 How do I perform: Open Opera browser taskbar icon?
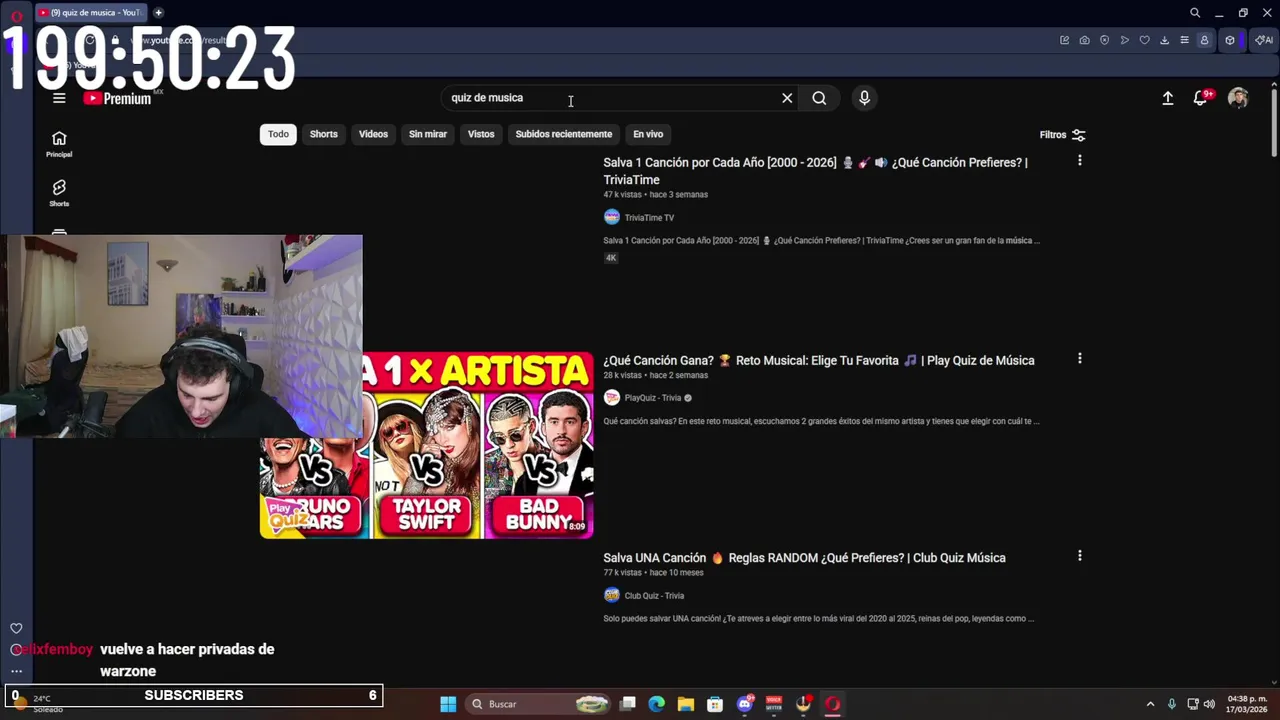pyautogui.click(x=832, y=704)
